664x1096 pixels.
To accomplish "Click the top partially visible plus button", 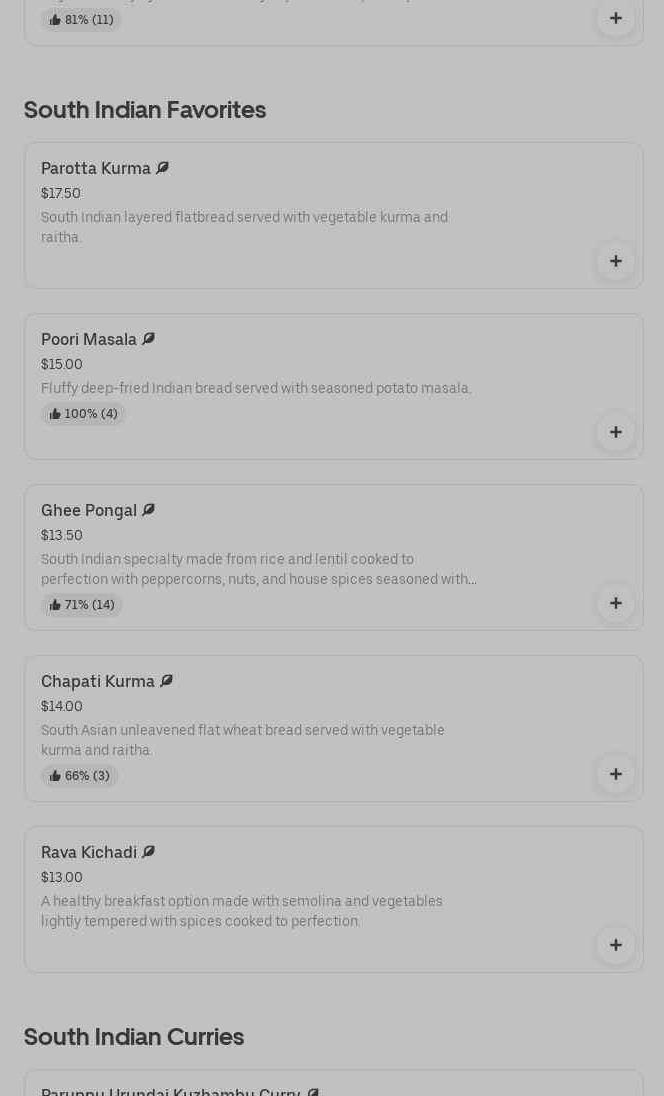I will [x=615, y=18].
